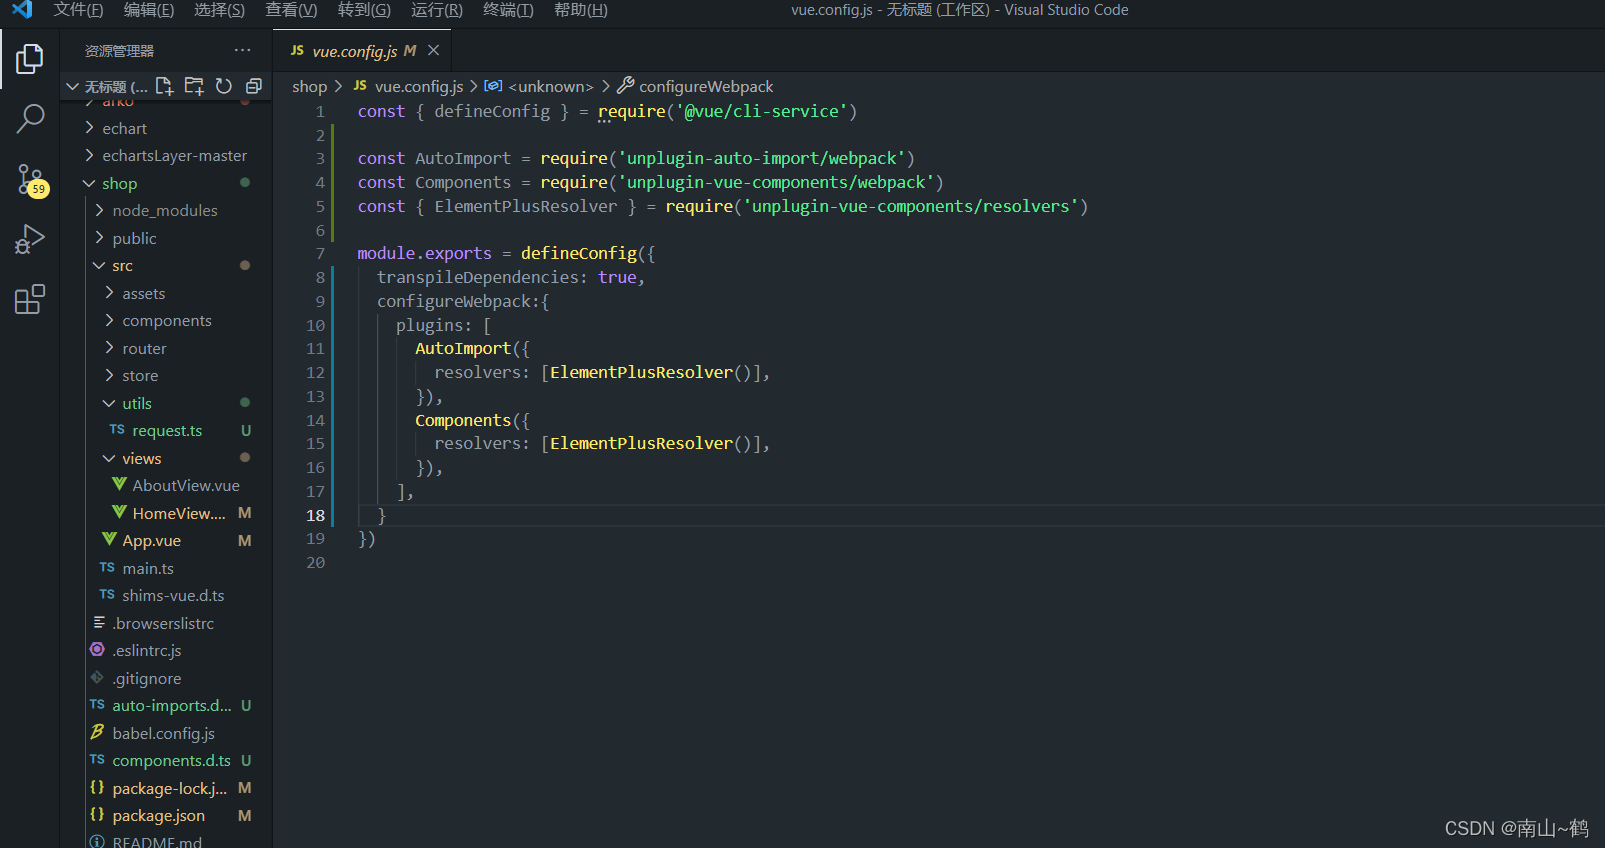Open the 终端(T) menu
The width and height of the screenshot is (1605, 848).
(508, 10)
